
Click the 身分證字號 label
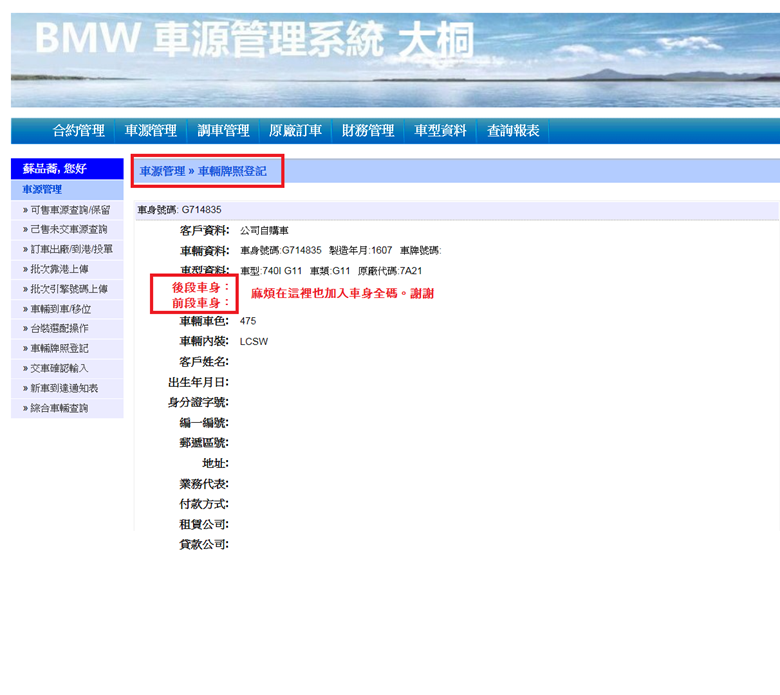198,402
